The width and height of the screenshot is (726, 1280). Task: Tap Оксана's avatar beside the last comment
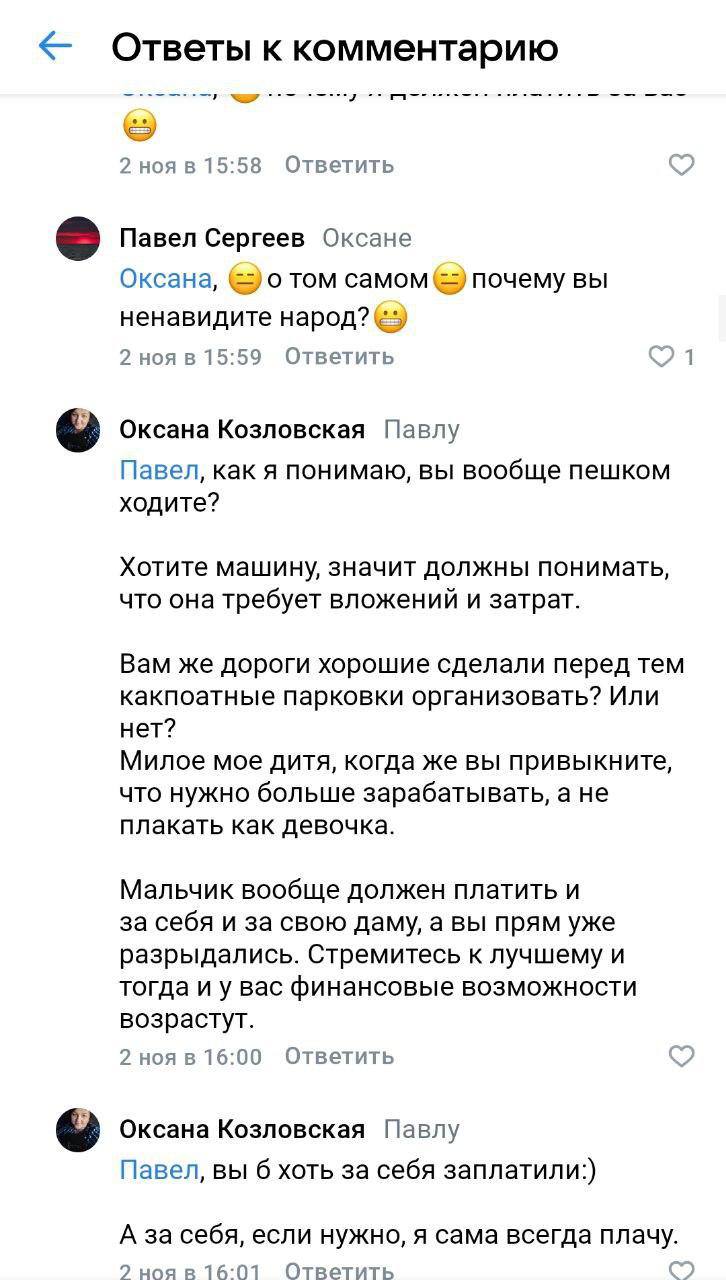pyautogui.click(x=78, y=1130)
